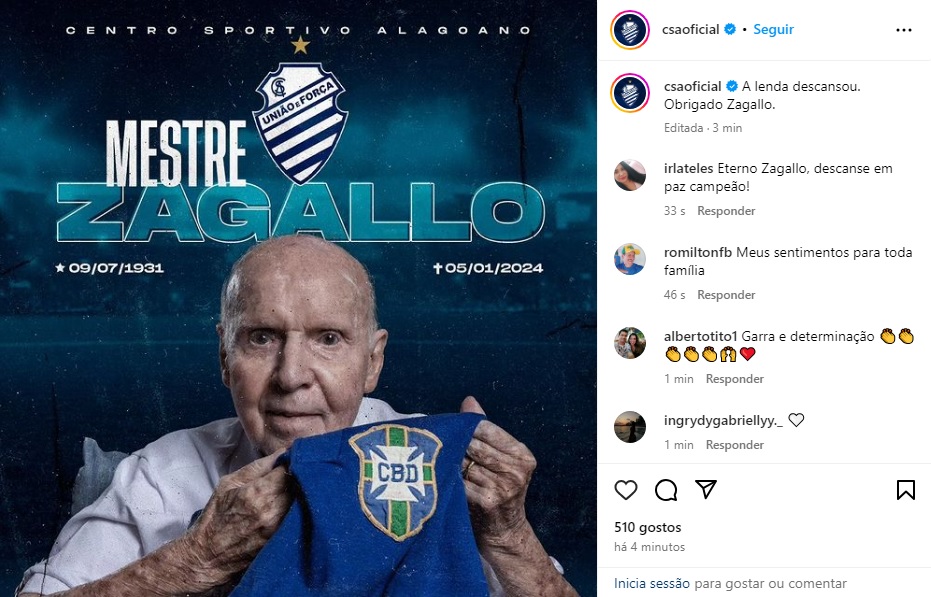Click the csaoficial avatar beside the caption
The height and width of the screenshot is (597, 931).
(630, 93)
